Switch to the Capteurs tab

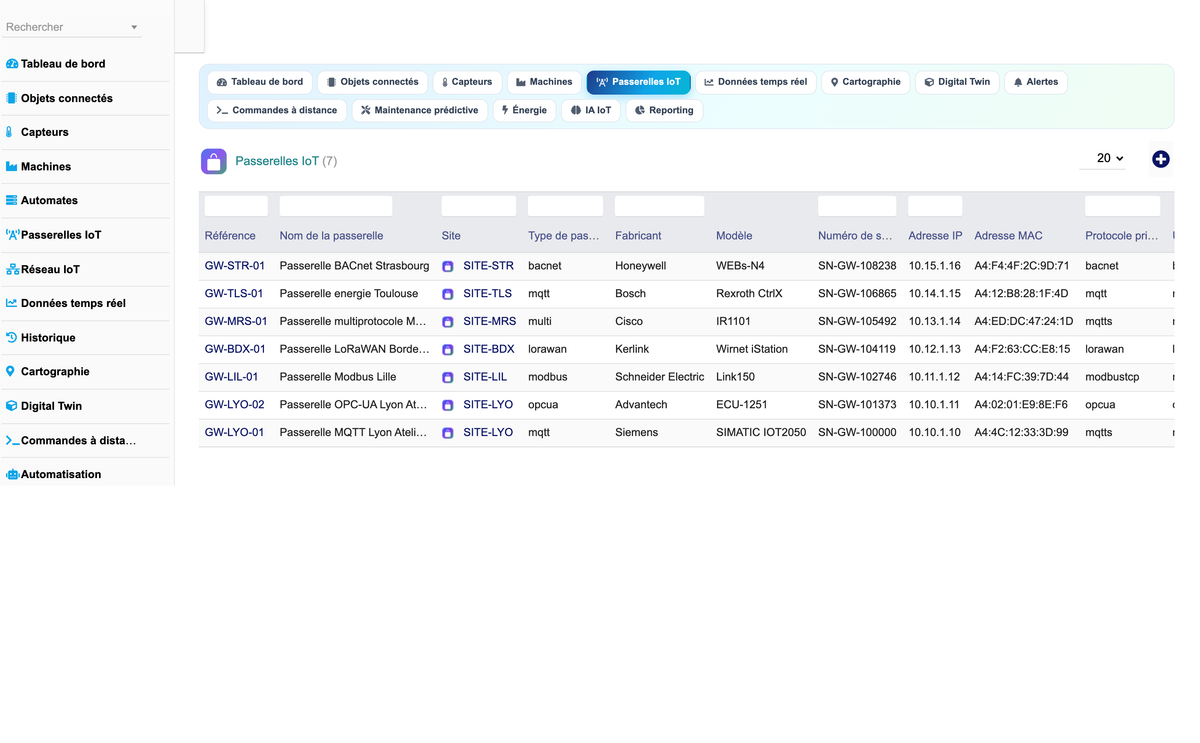click(467, 82)
